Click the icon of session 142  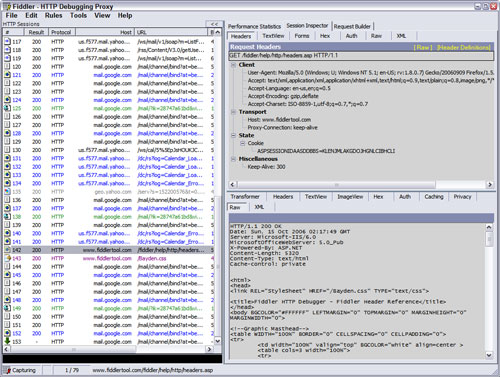tap(7, 250)
